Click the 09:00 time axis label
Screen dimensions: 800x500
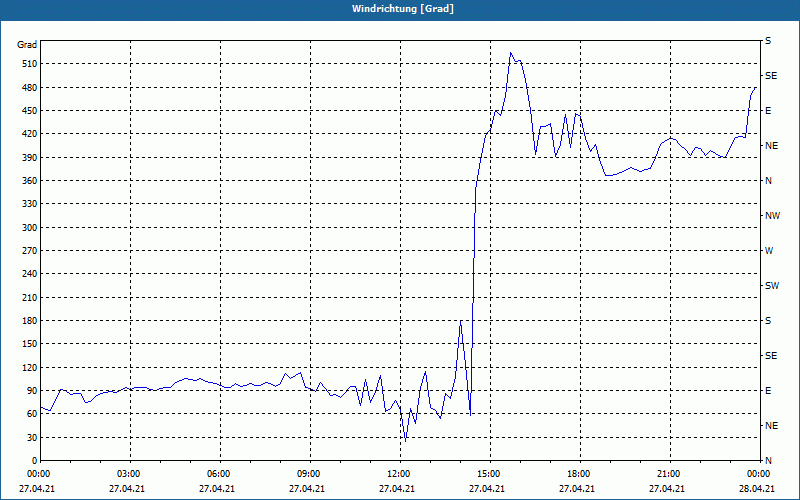(x=310, y=474)
